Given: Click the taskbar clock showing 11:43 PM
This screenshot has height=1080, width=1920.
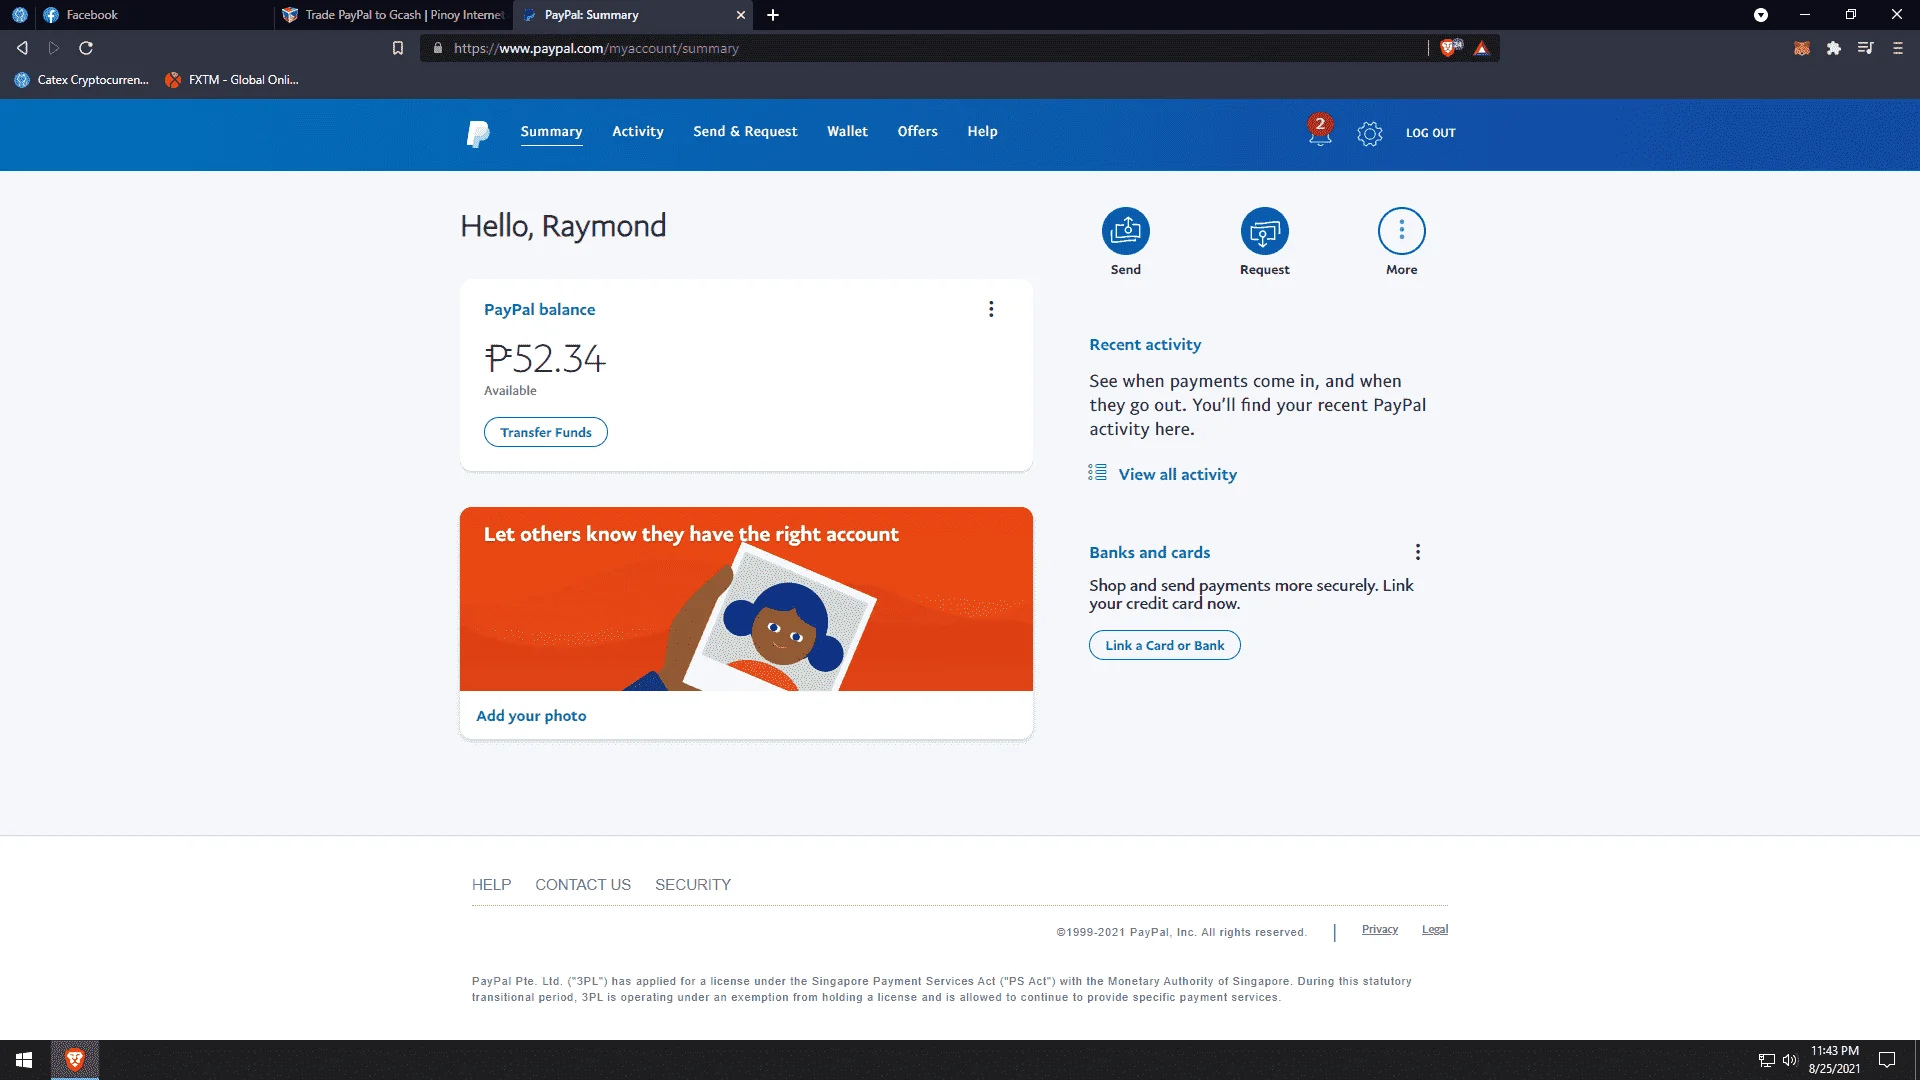Looking at the screenshot, I should click(x=1834, y=1059).
